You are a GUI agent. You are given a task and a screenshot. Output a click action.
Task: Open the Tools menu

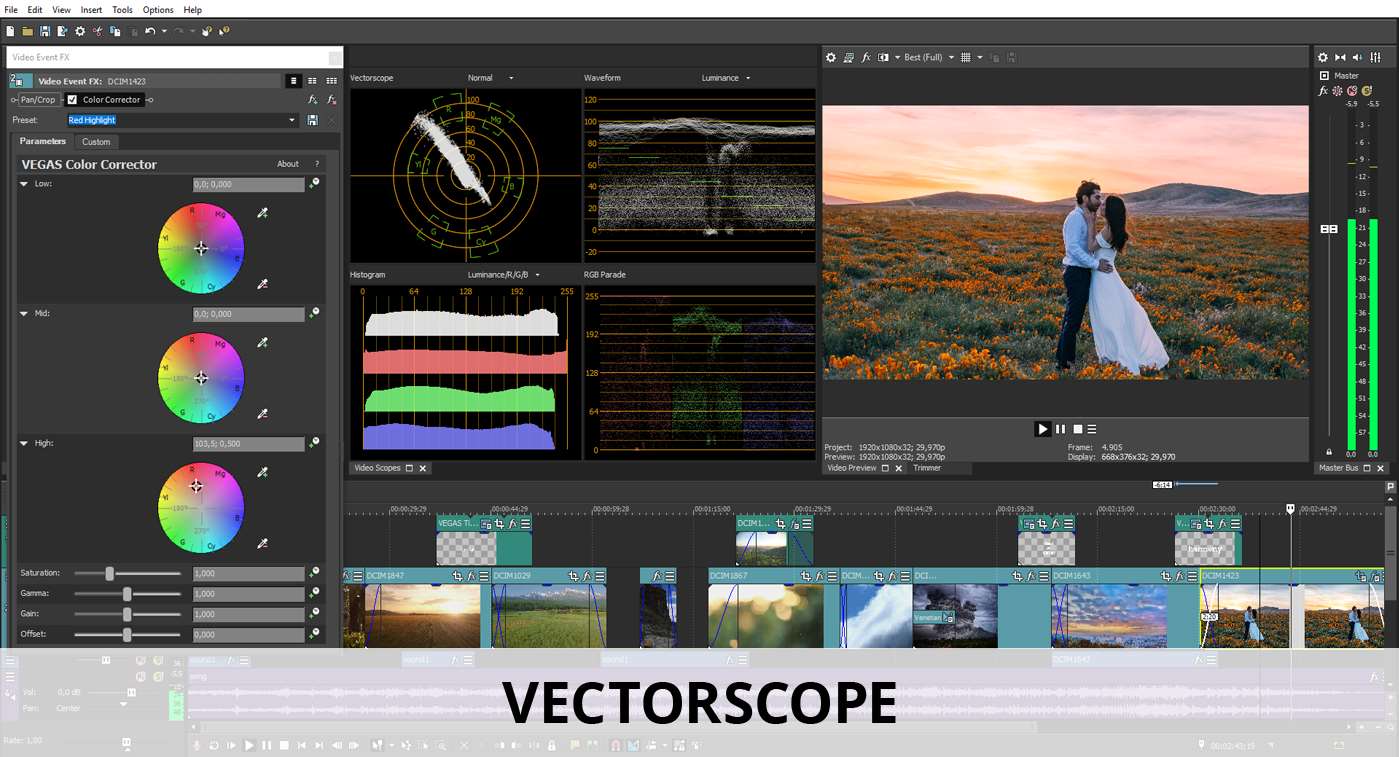pyautogui.click(x=122, y=9)
